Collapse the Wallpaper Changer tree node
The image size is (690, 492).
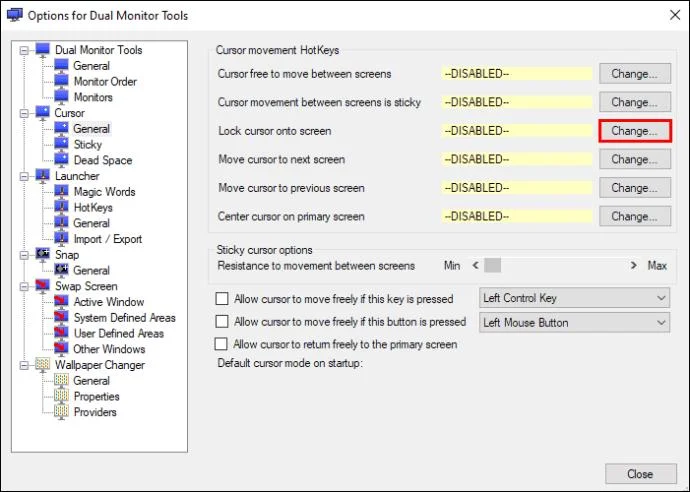pos(24,365)
